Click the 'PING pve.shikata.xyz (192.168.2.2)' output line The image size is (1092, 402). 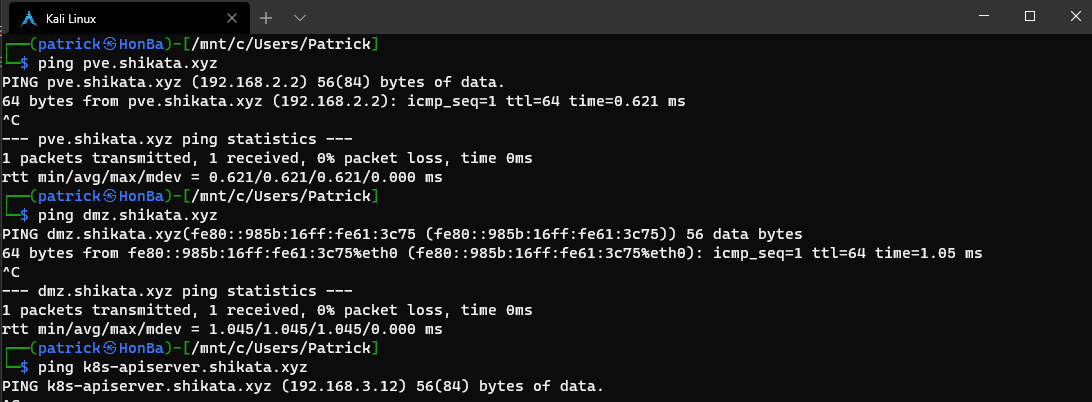tap(253, 82)
